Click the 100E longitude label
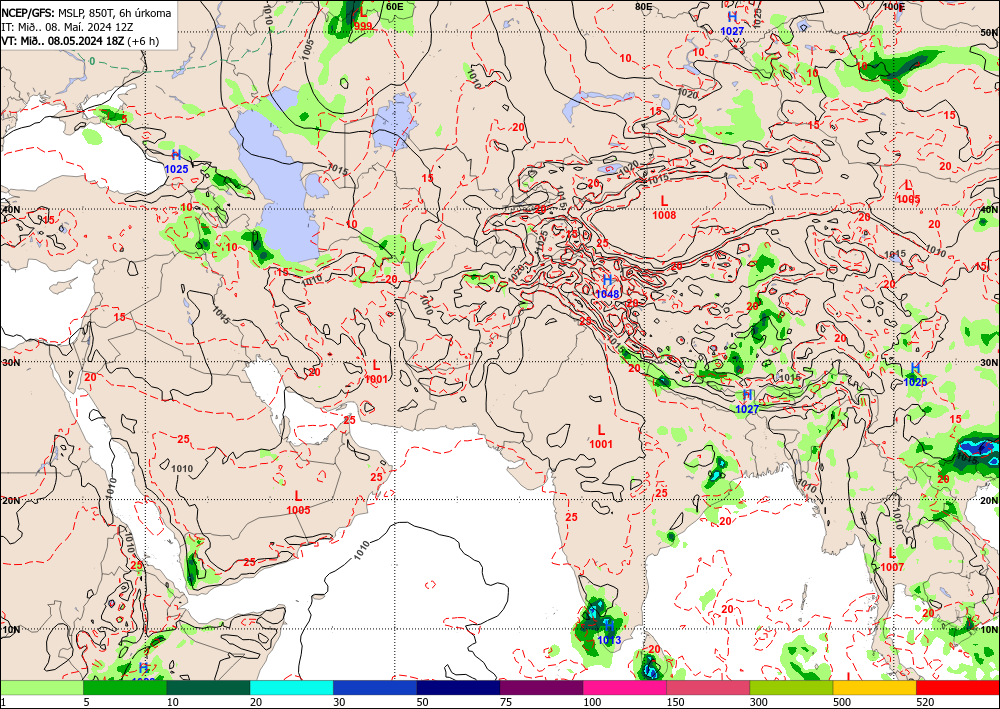 894,6
